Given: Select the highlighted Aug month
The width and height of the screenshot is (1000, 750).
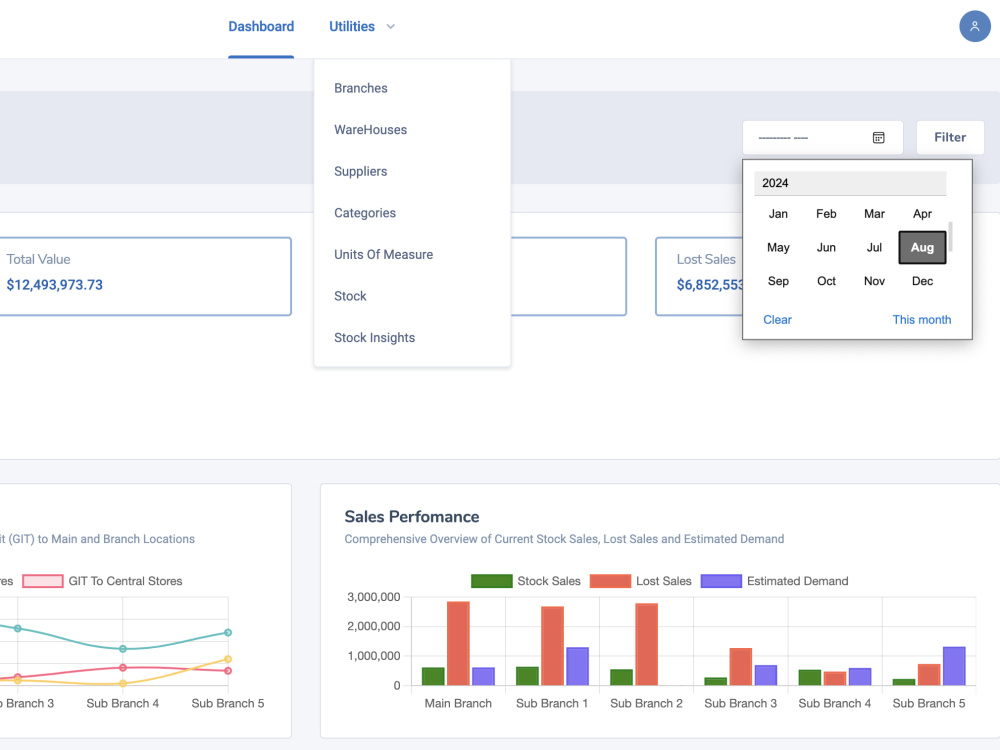Looking at the screenshot, I should (x=922, y=247).
